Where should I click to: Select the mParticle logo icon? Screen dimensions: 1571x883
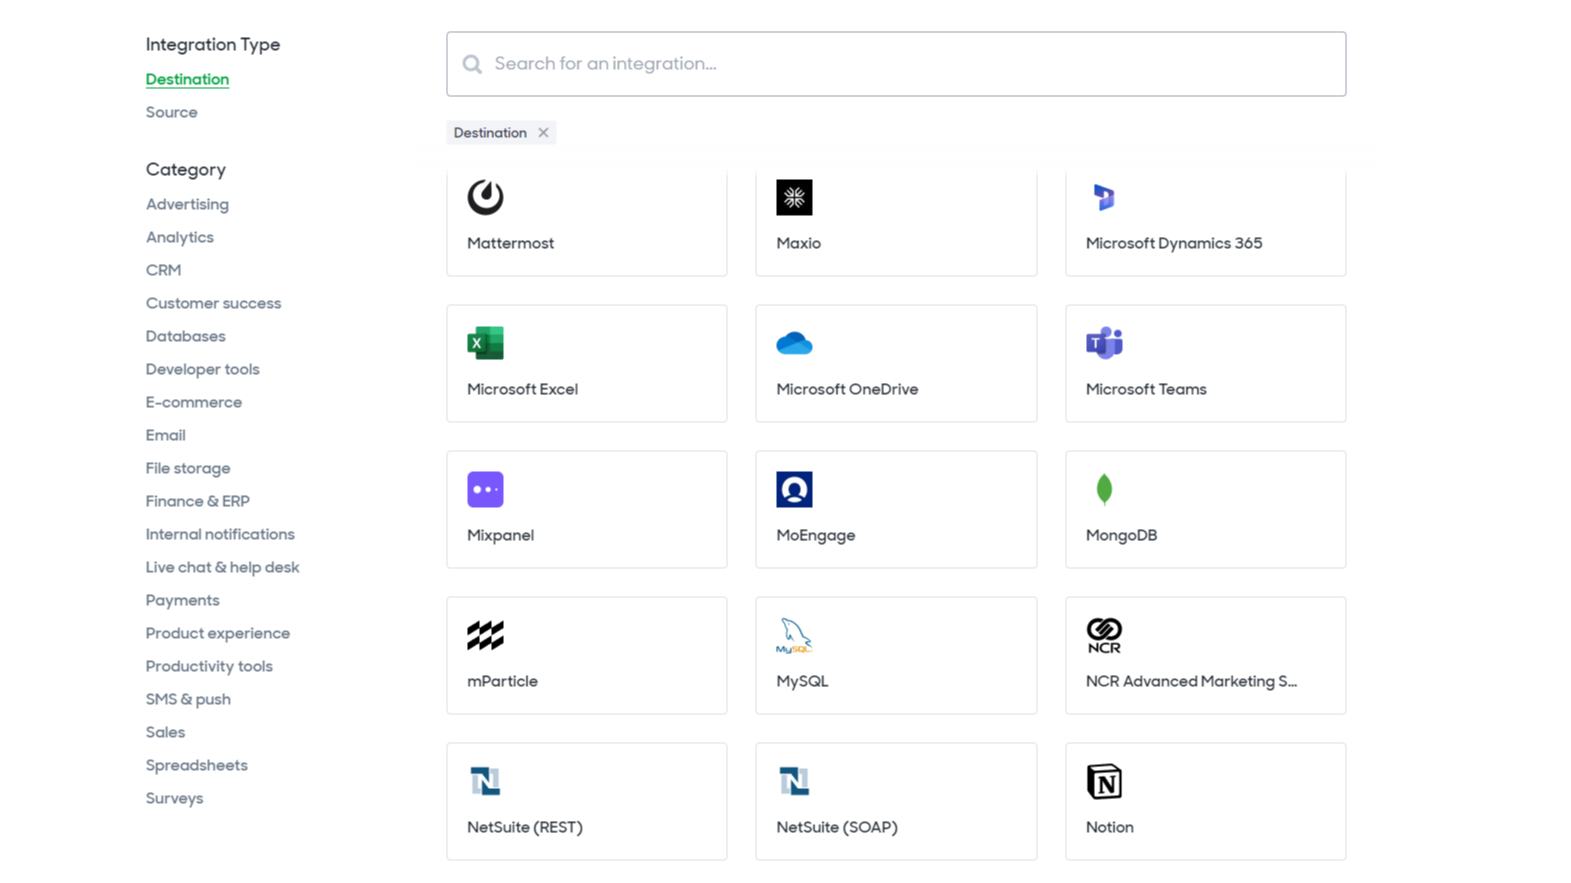485,635
